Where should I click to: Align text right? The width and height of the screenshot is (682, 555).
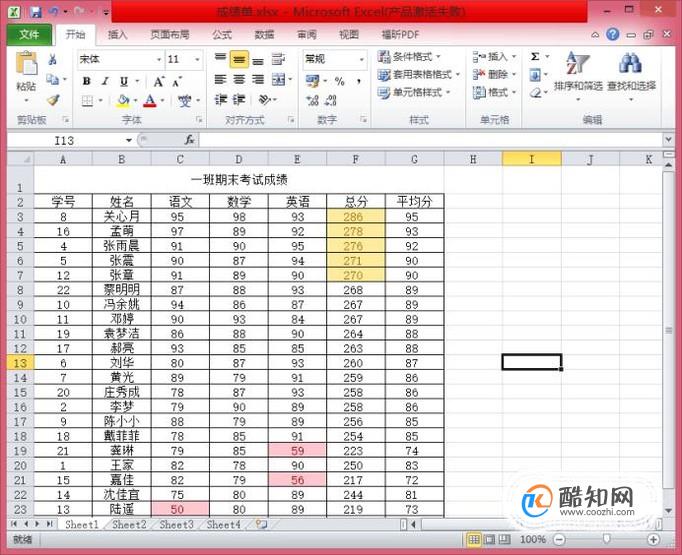pyautogui.click(x=258, y=80)
